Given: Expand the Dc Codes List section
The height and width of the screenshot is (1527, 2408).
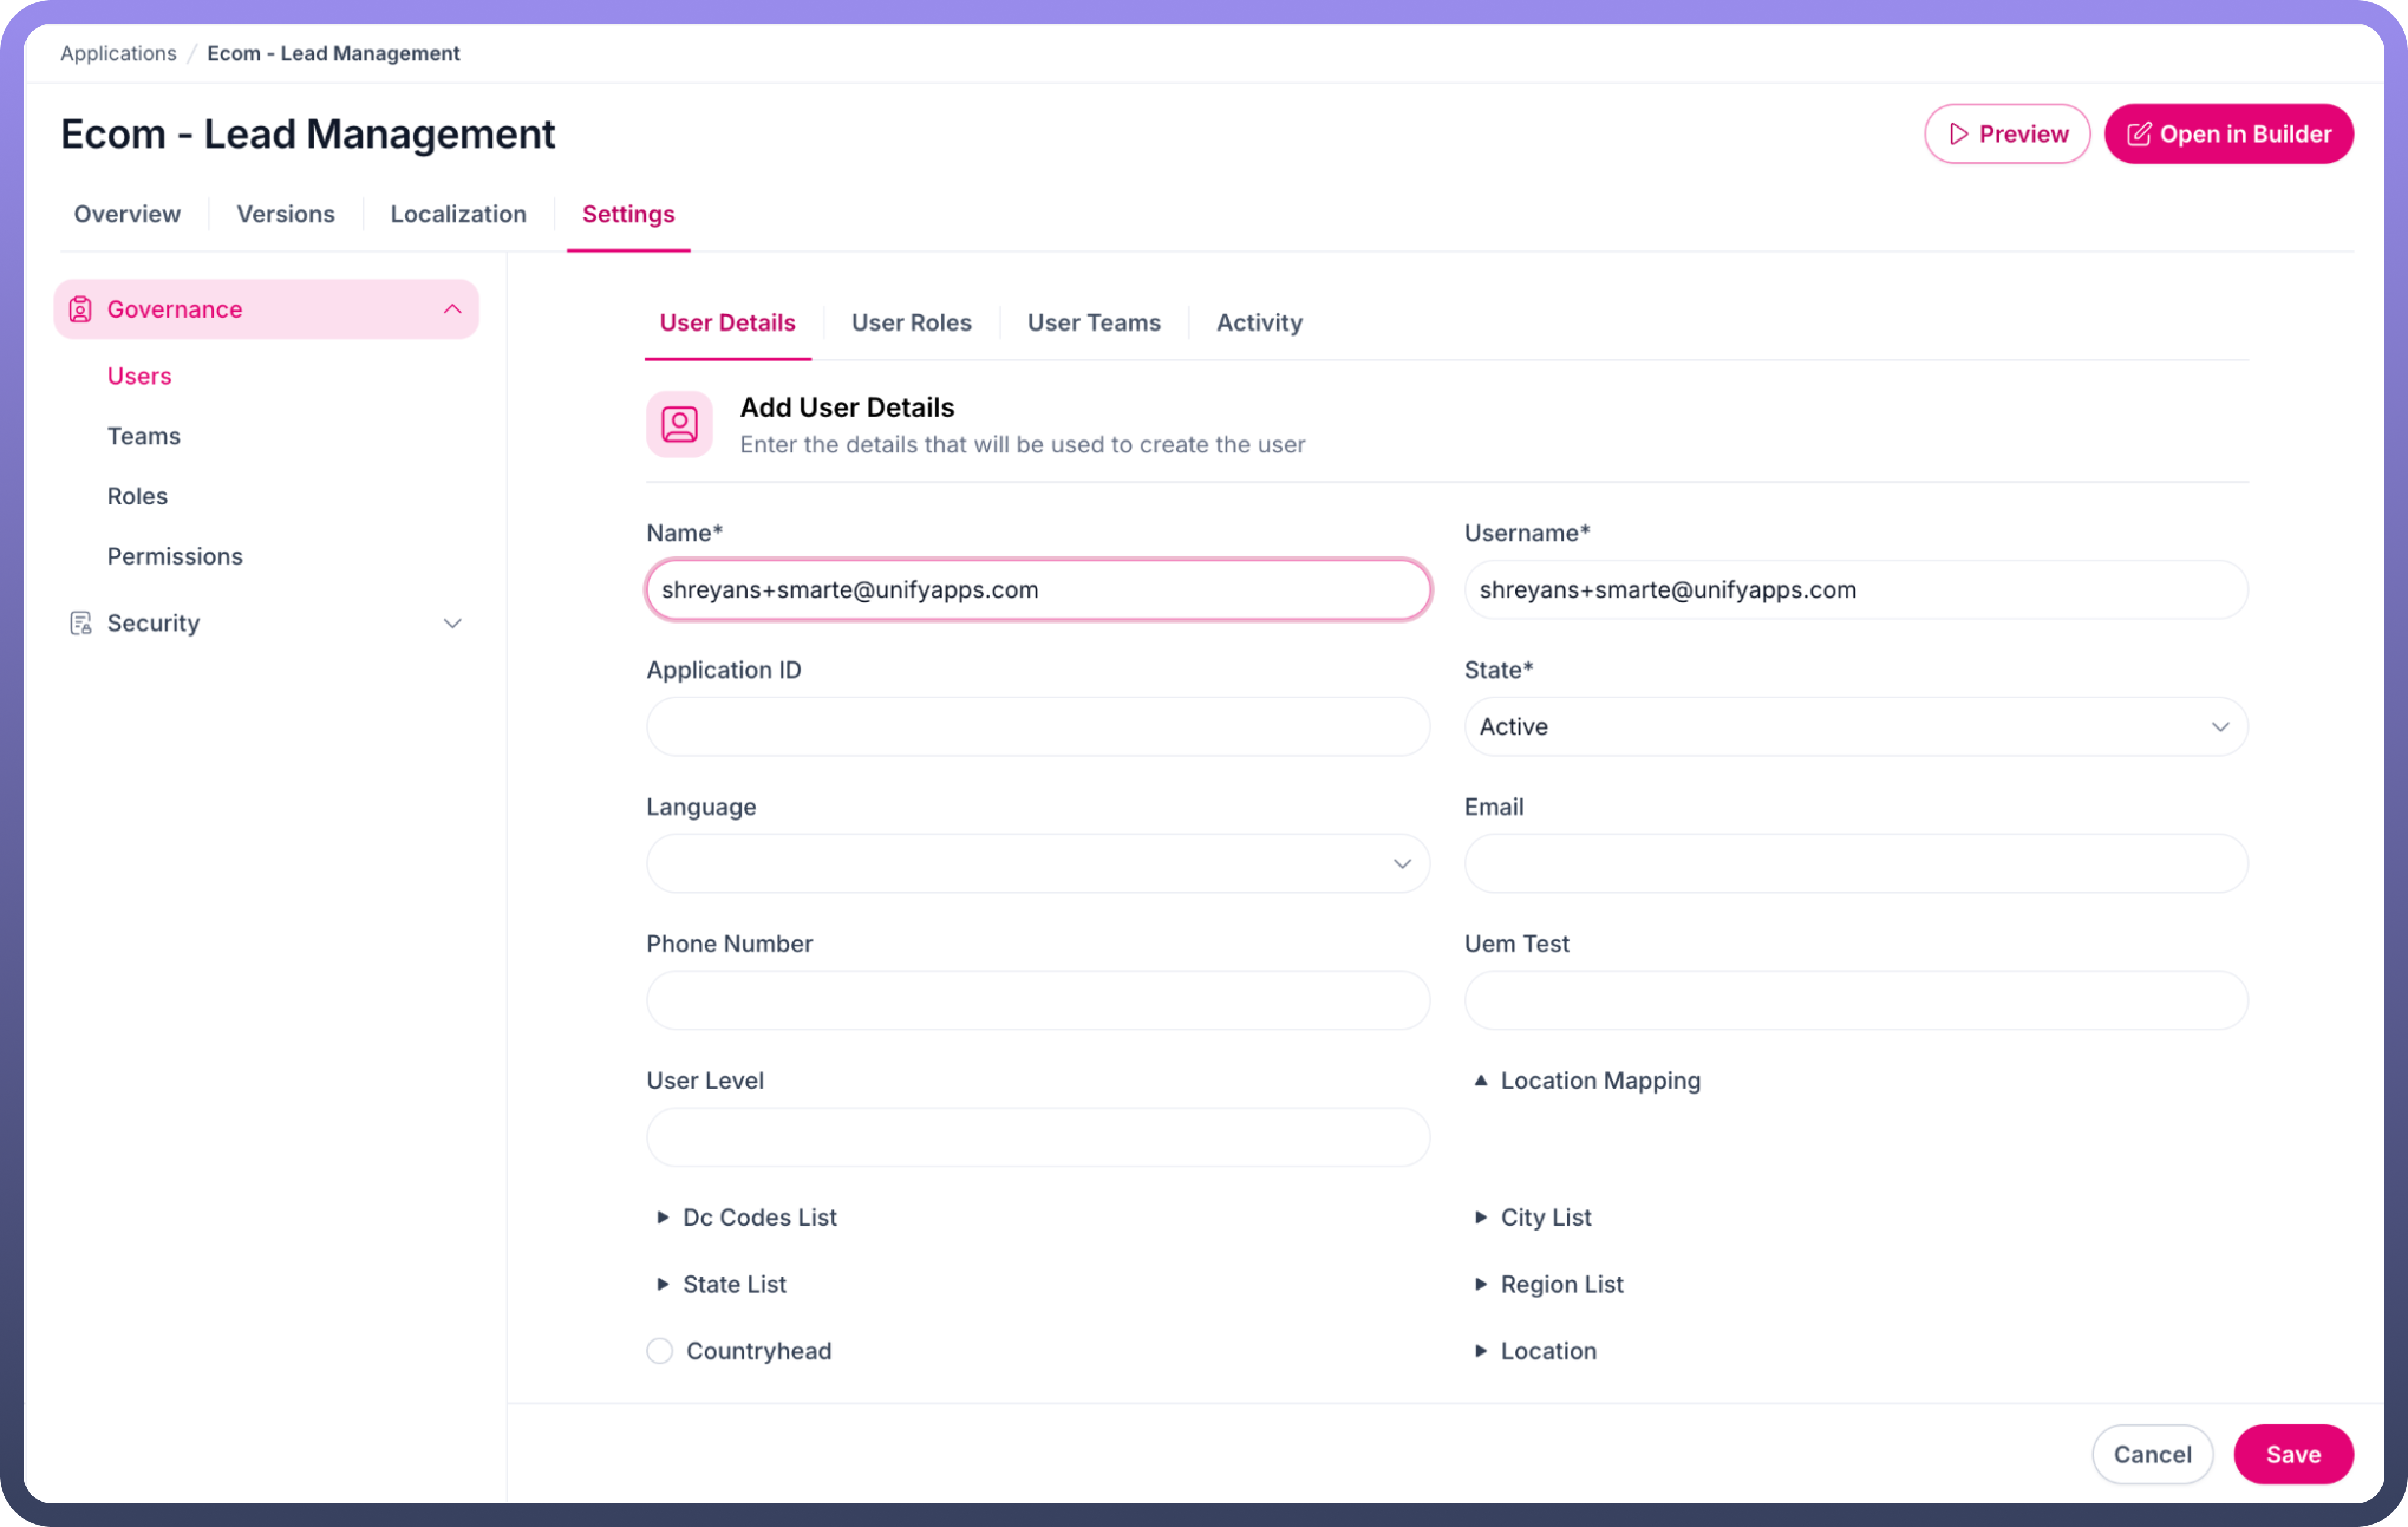Looking at the screenshot, I should 662,1217.
